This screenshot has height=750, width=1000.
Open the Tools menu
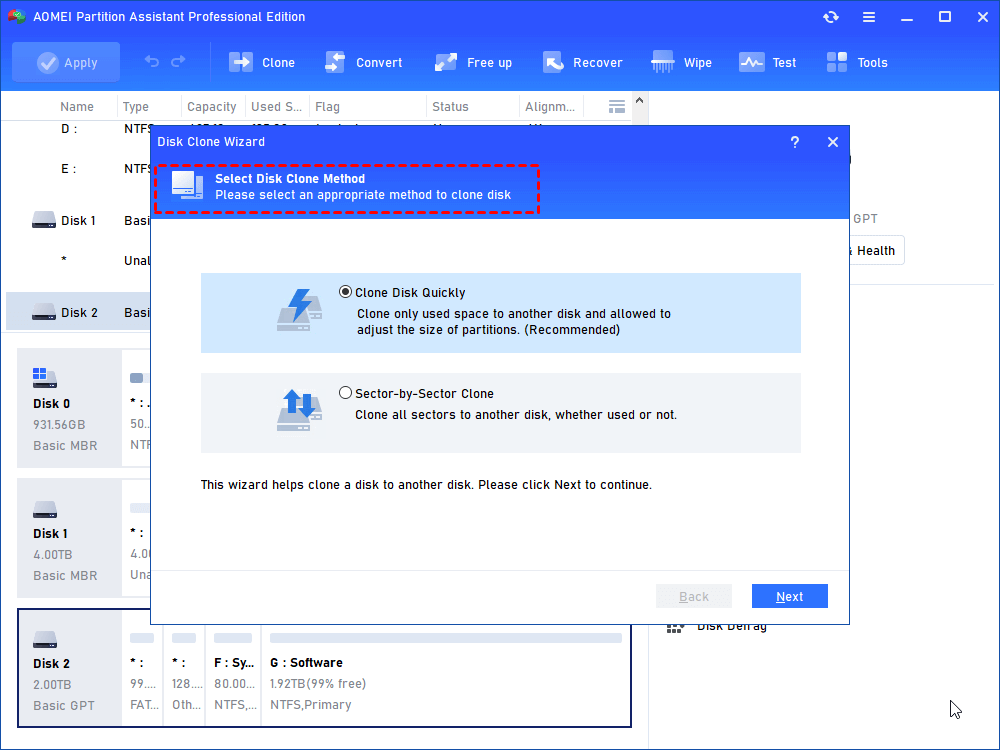click(857, 62)
